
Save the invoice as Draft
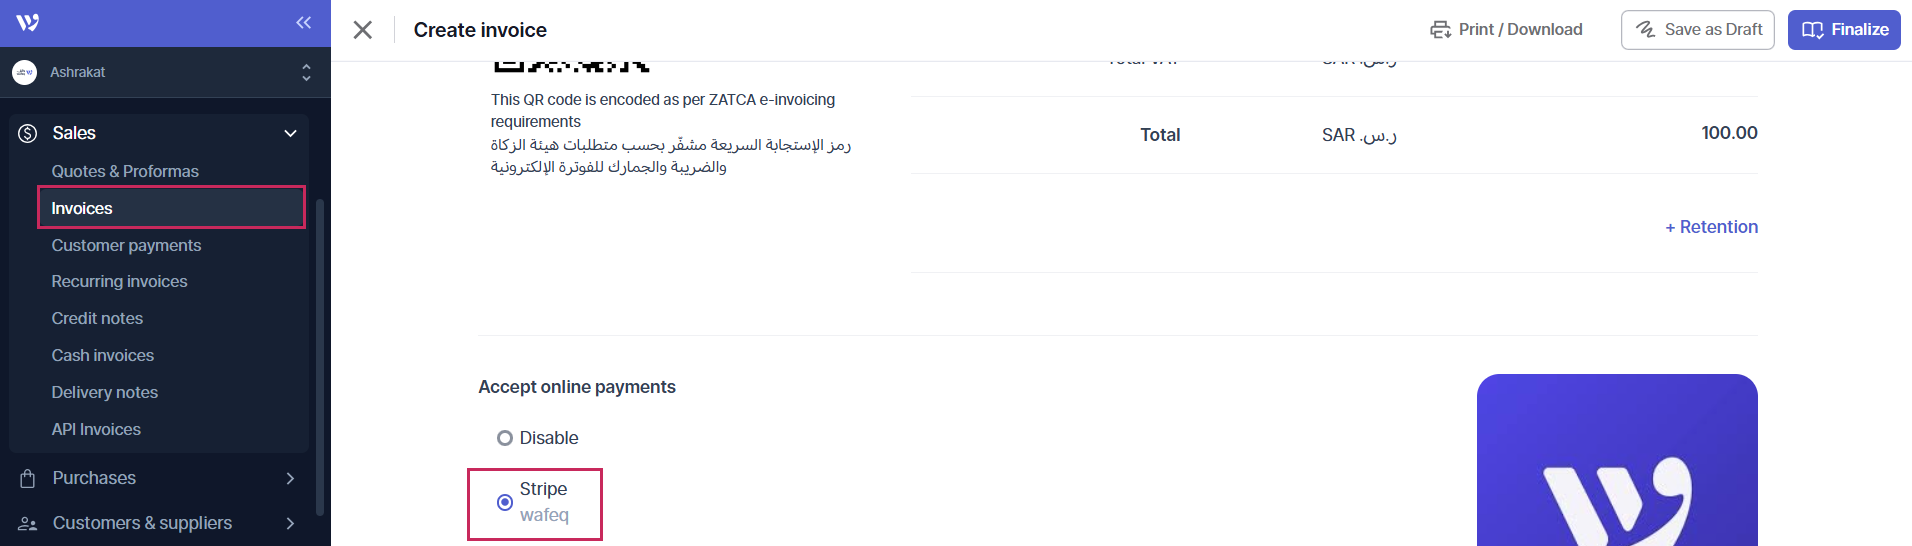pyautogui.click(x=1697, y=30)
